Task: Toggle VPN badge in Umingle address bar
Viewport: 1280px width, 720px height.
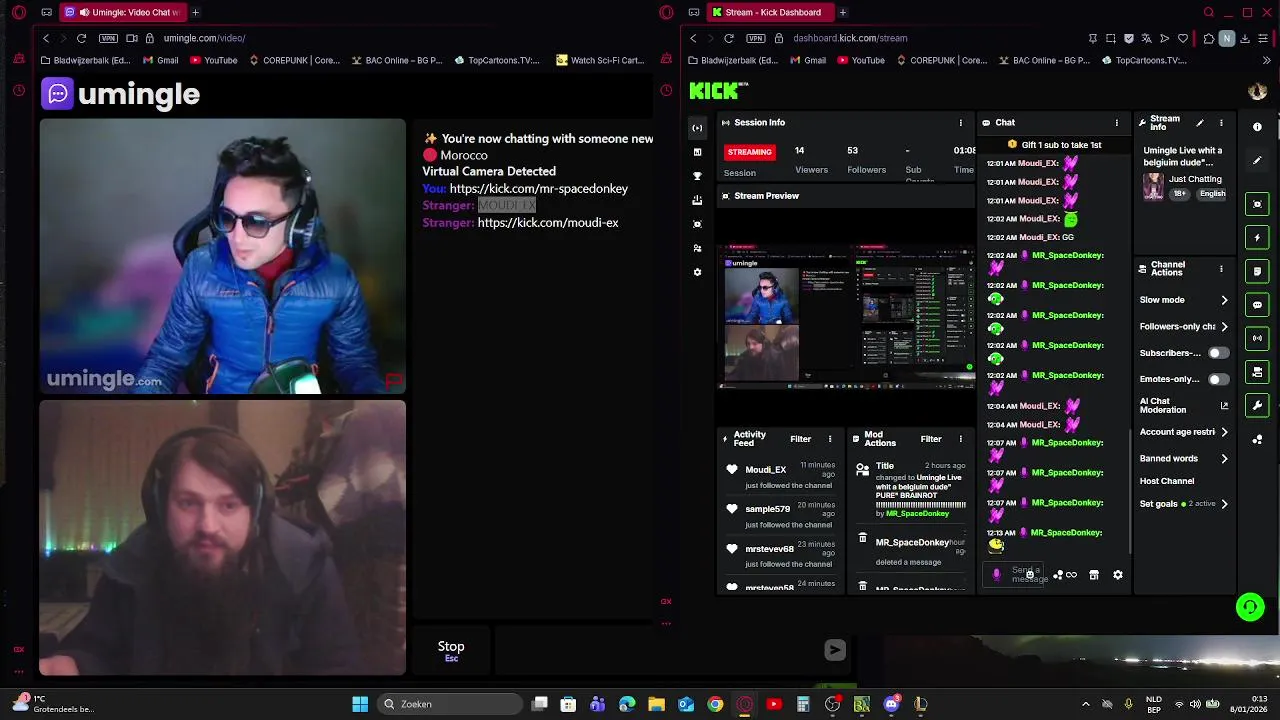Action: (108, 38)
